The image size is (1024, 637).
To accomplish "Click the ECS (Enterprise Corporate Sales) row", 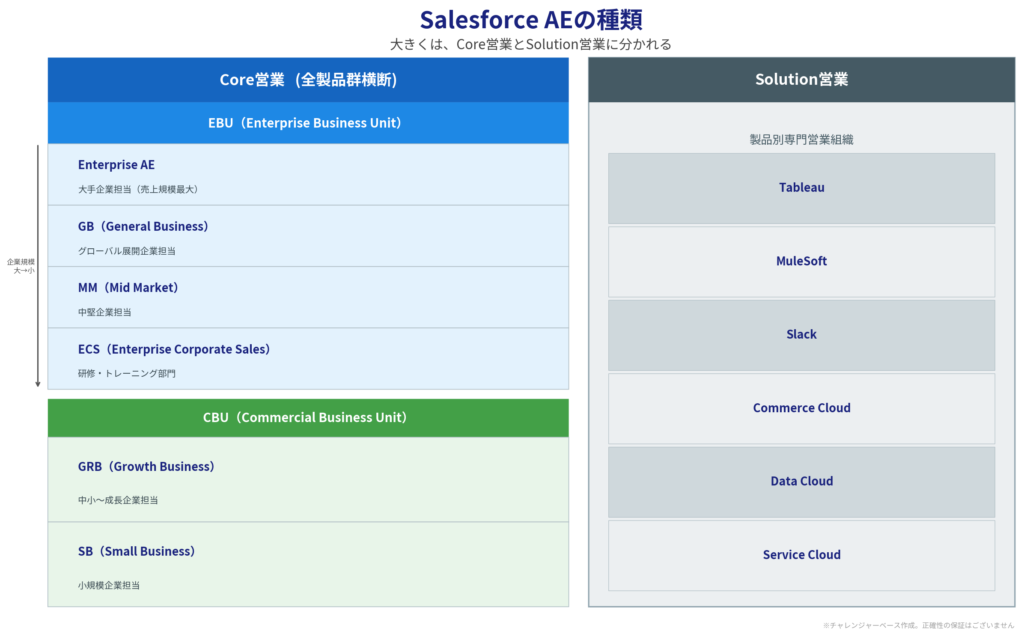I will pos(308,359).
